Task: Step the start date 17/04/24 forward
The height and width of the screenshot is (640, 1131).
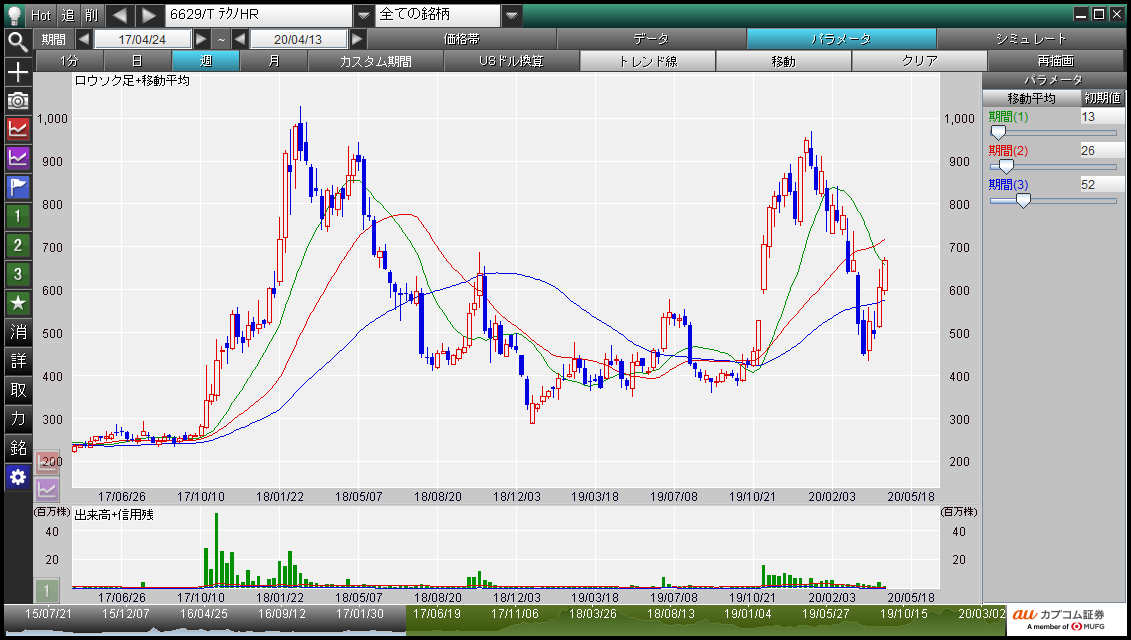Action: (x=201, y=39)
